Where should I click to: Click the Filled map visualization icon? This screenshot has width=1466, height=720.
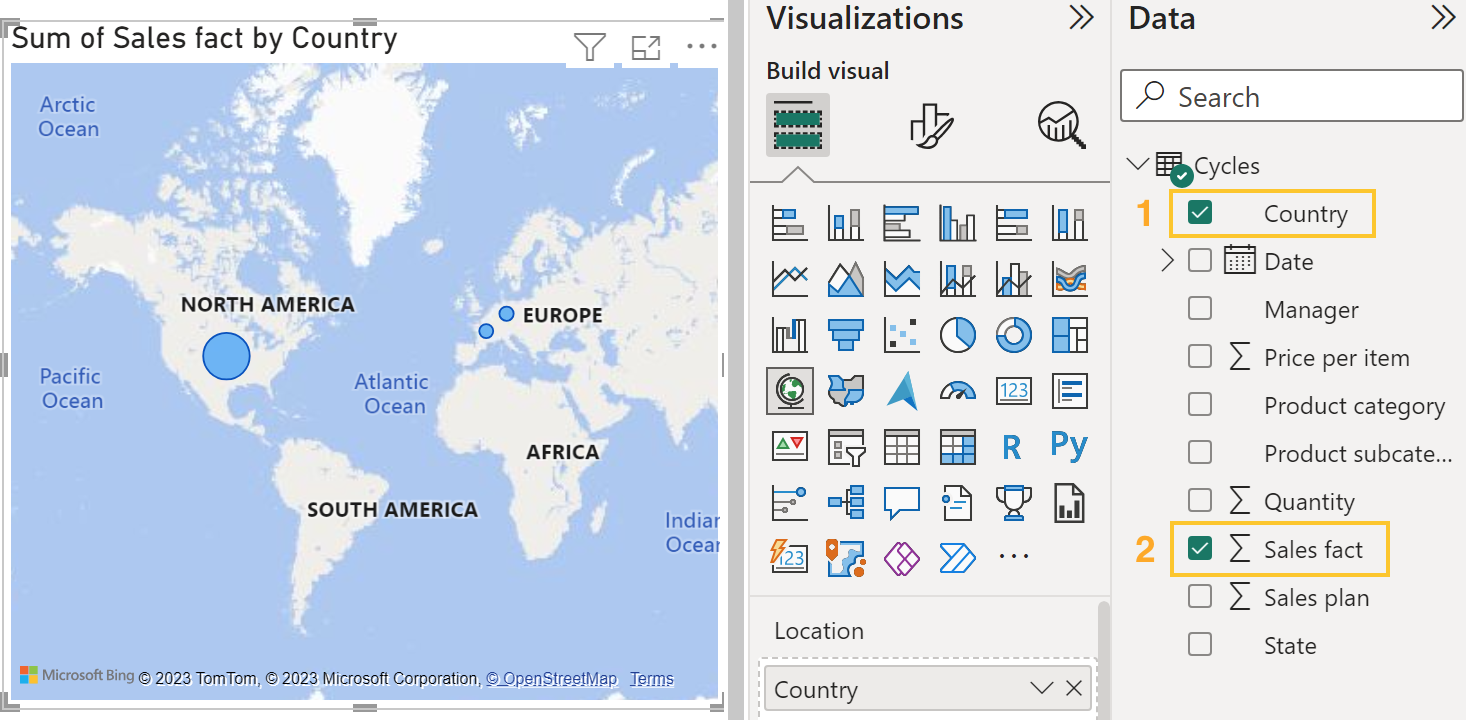pos(846,391)
